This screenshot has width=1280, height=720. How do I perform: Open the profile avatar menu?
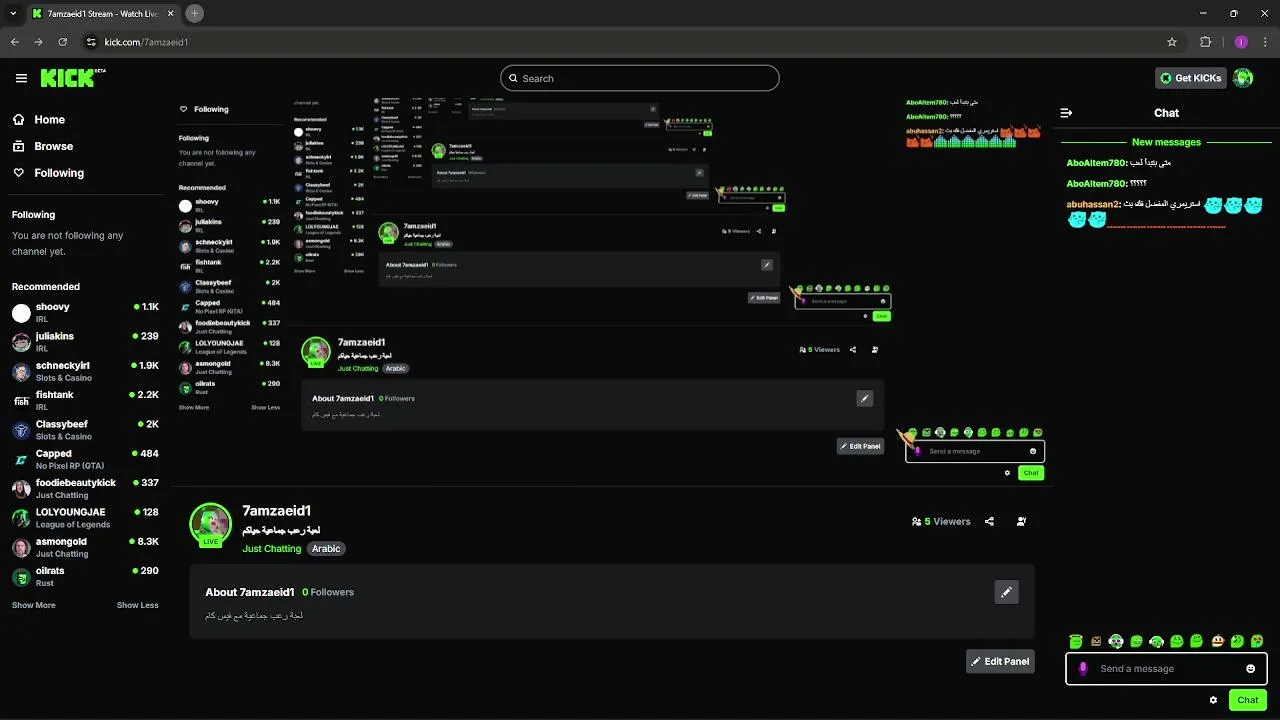(x=1242, y=78)
